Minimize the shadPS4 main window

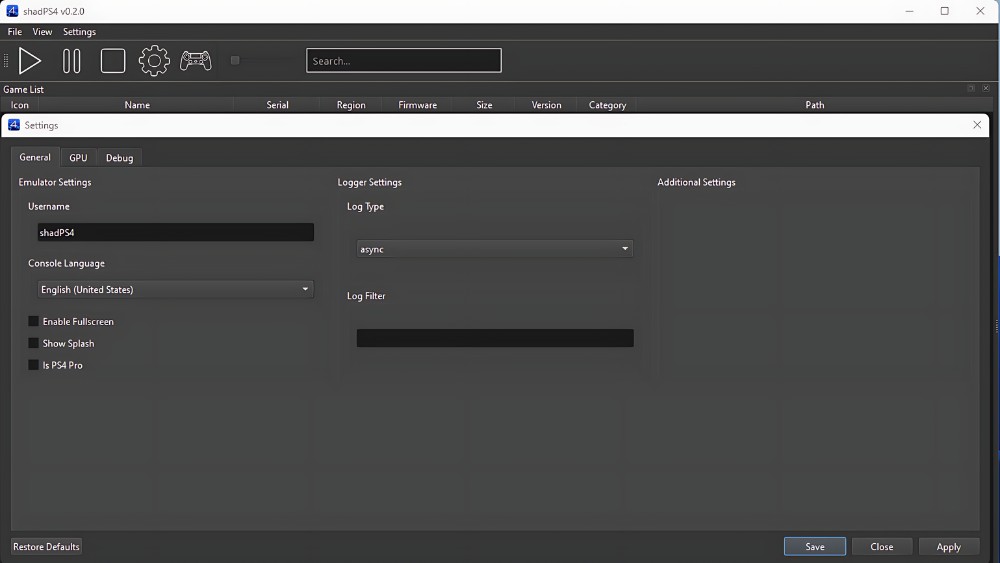pyautogui.click(x=909, y=11)
